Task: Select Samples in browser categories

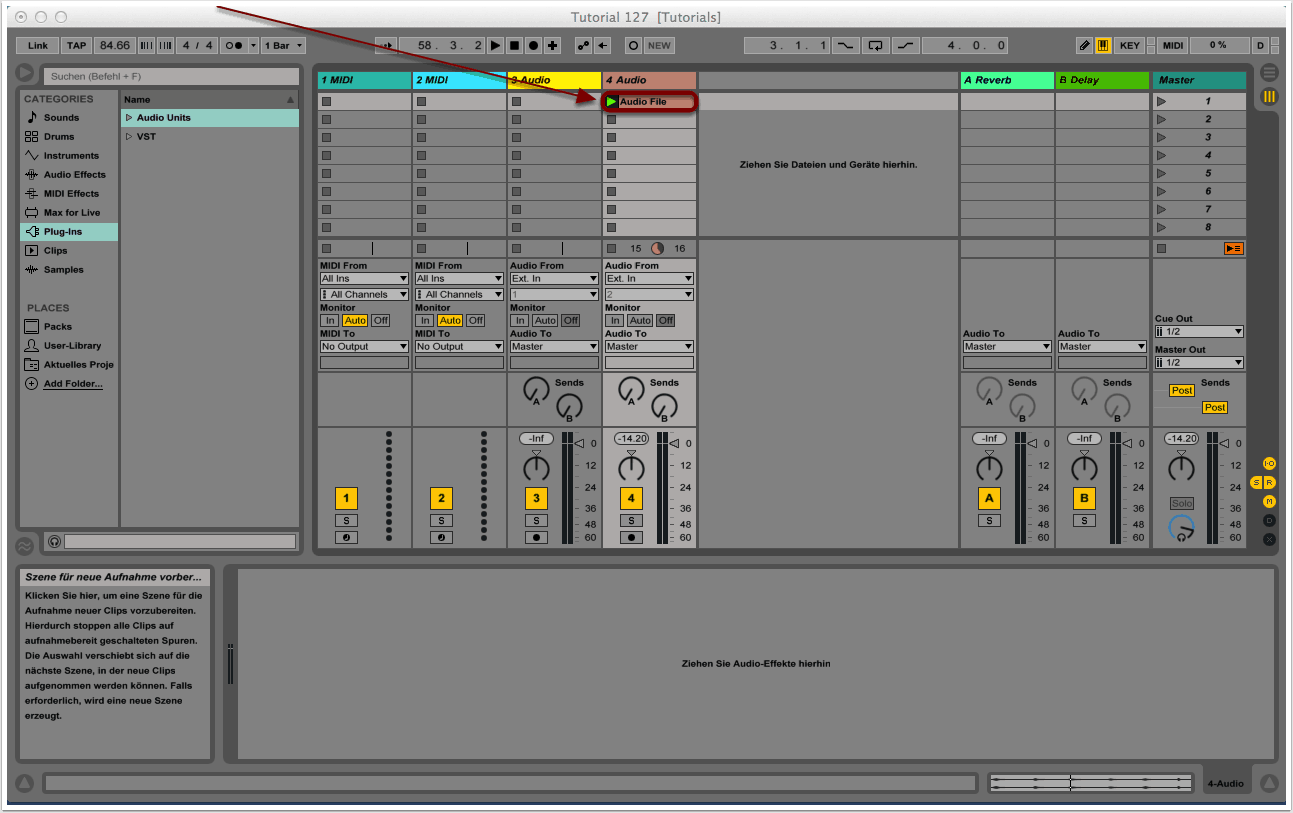Action: (63, 270)
